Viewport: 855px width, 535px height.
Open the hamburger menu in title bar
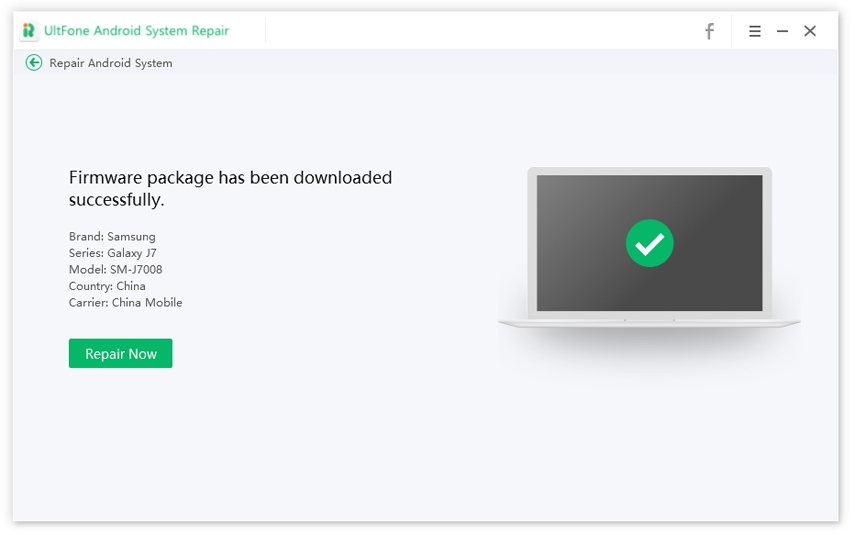tap(755, 31)
